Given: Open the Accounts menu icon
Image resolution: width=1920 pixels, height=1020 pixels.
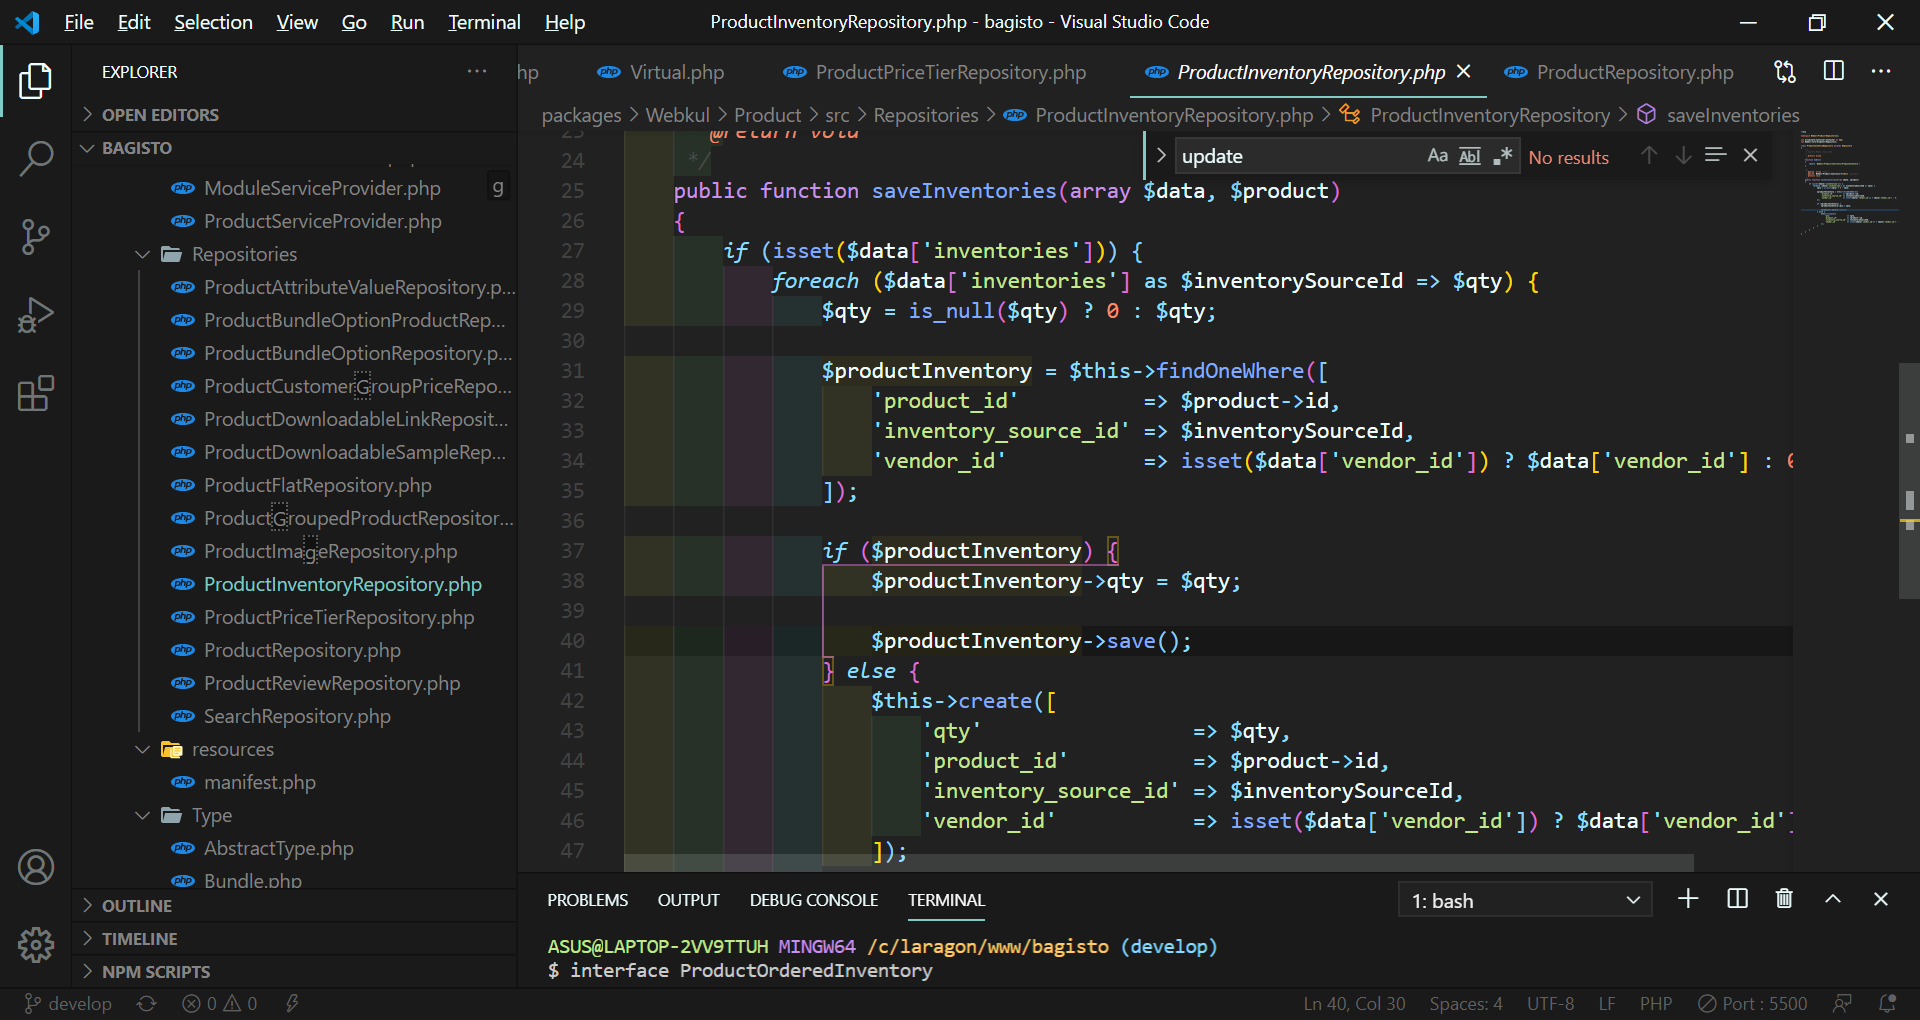Looking at the screenshot, I should pos(36,867).
